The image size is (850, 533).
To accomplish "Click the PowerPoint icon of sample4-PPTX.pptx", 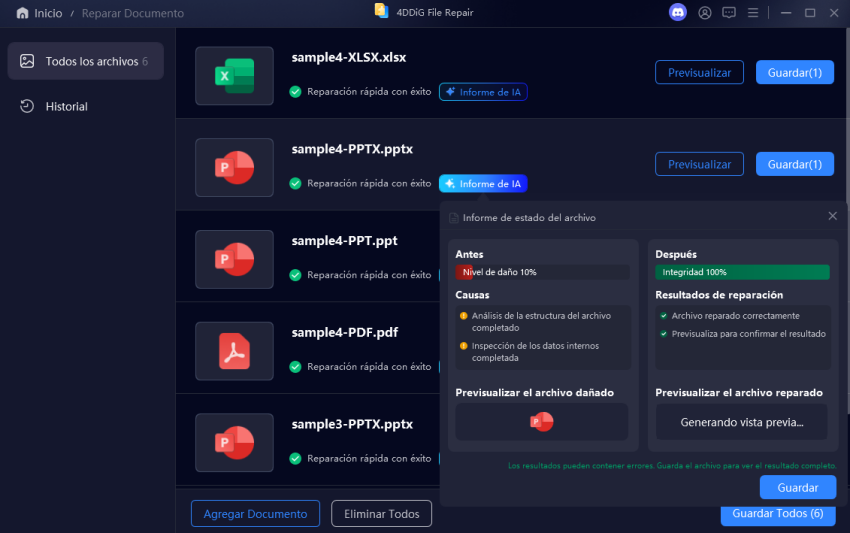I will point(234,168).
